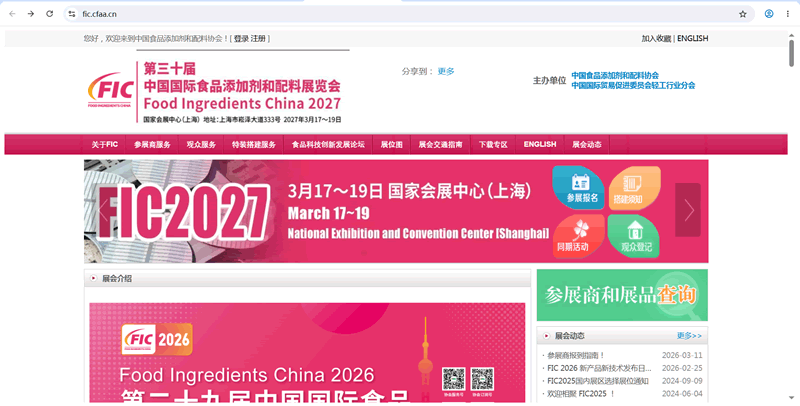The width and height of the screenshot is (800, 406).
Task: Open the 搭建须知 construction notice tile
Action: click(x=635, y=187)
